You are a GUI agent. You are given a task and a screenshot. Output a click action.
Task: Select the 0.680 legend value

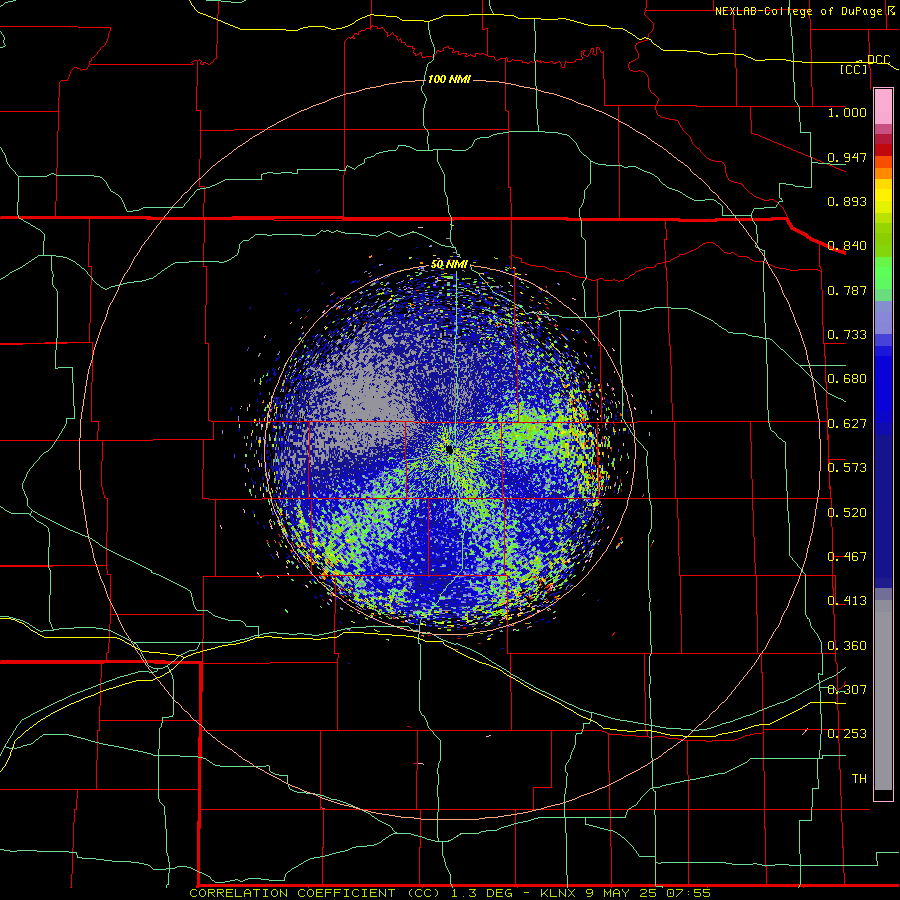pos(847,379)
